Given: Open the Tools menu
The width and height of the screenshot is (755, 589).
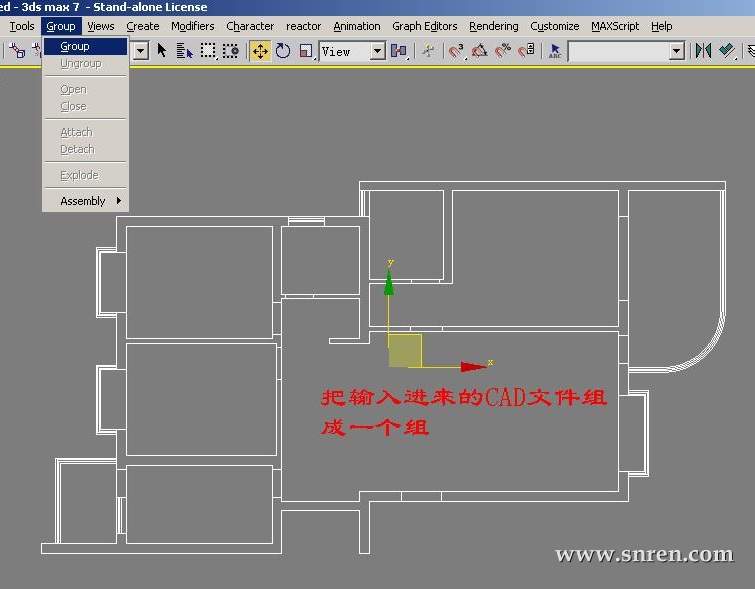Looking at the screenshot, I should (22, 26).
